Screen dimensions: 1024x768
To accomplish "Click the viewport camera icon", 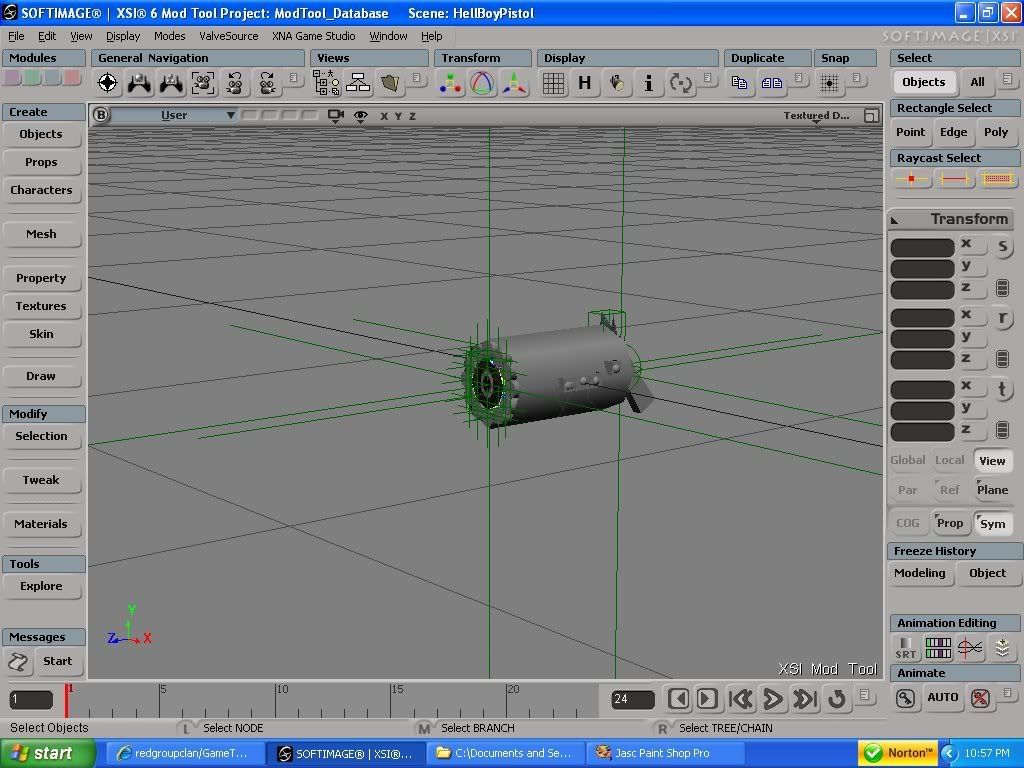I will click(336, 116).
